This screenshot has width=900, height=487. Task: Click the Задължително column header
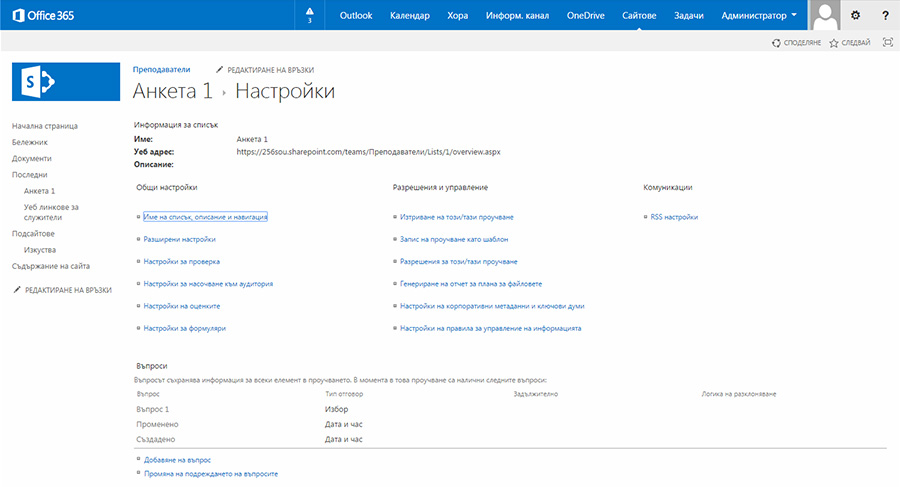click(536, 394)
